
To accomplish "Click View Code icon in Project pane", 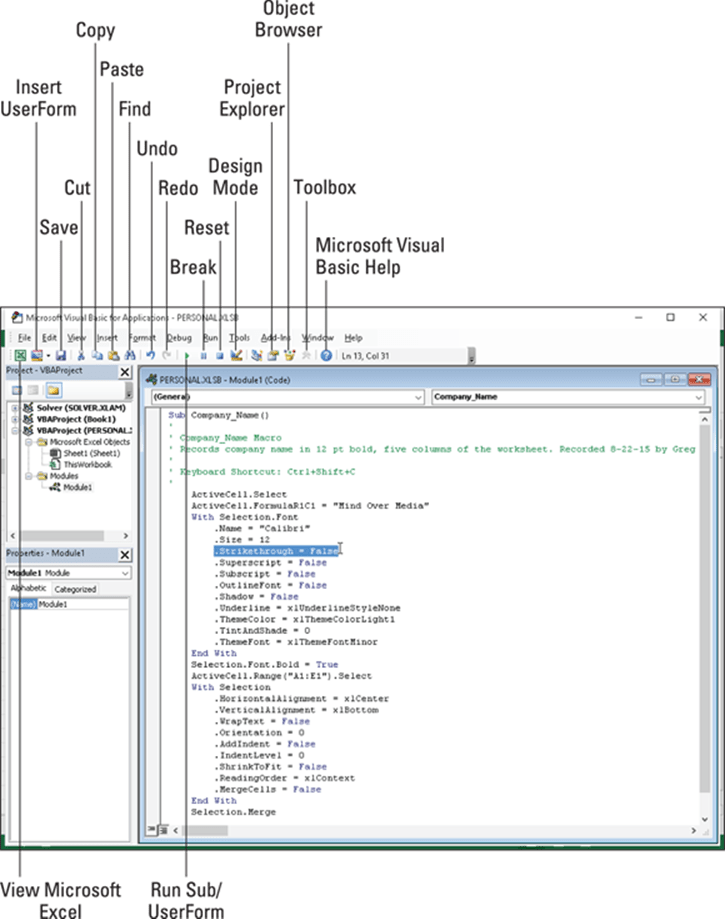I will pyautogui.click(x=17, y=390).
